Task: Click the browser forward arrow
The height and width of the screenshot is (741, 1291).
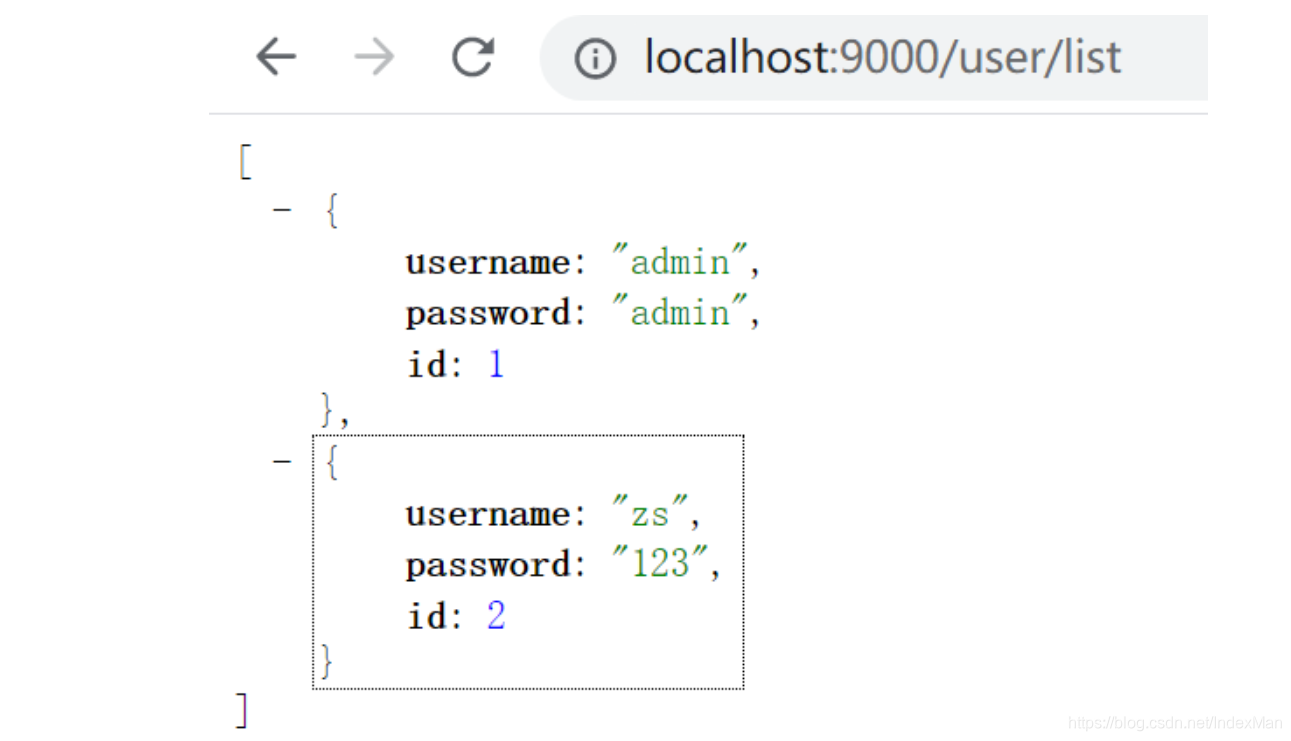Action: [x=374, y=57]
